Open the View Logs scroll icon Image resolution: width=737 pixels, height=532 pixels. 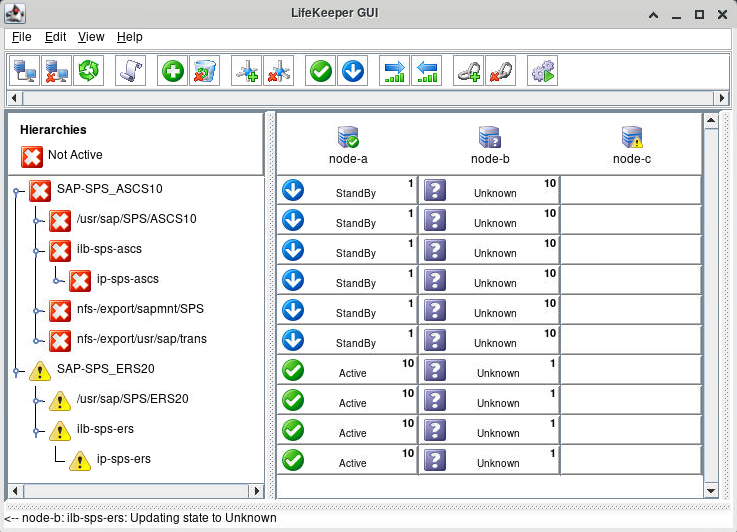point(130,71)
